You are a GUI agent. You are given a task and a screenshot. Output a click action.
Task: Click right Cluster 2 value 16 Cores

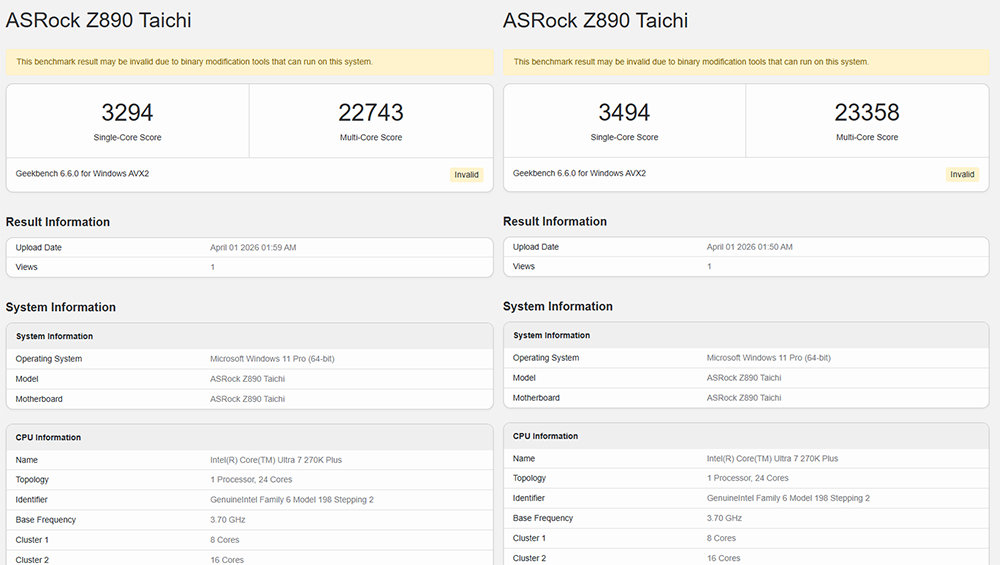723,558
